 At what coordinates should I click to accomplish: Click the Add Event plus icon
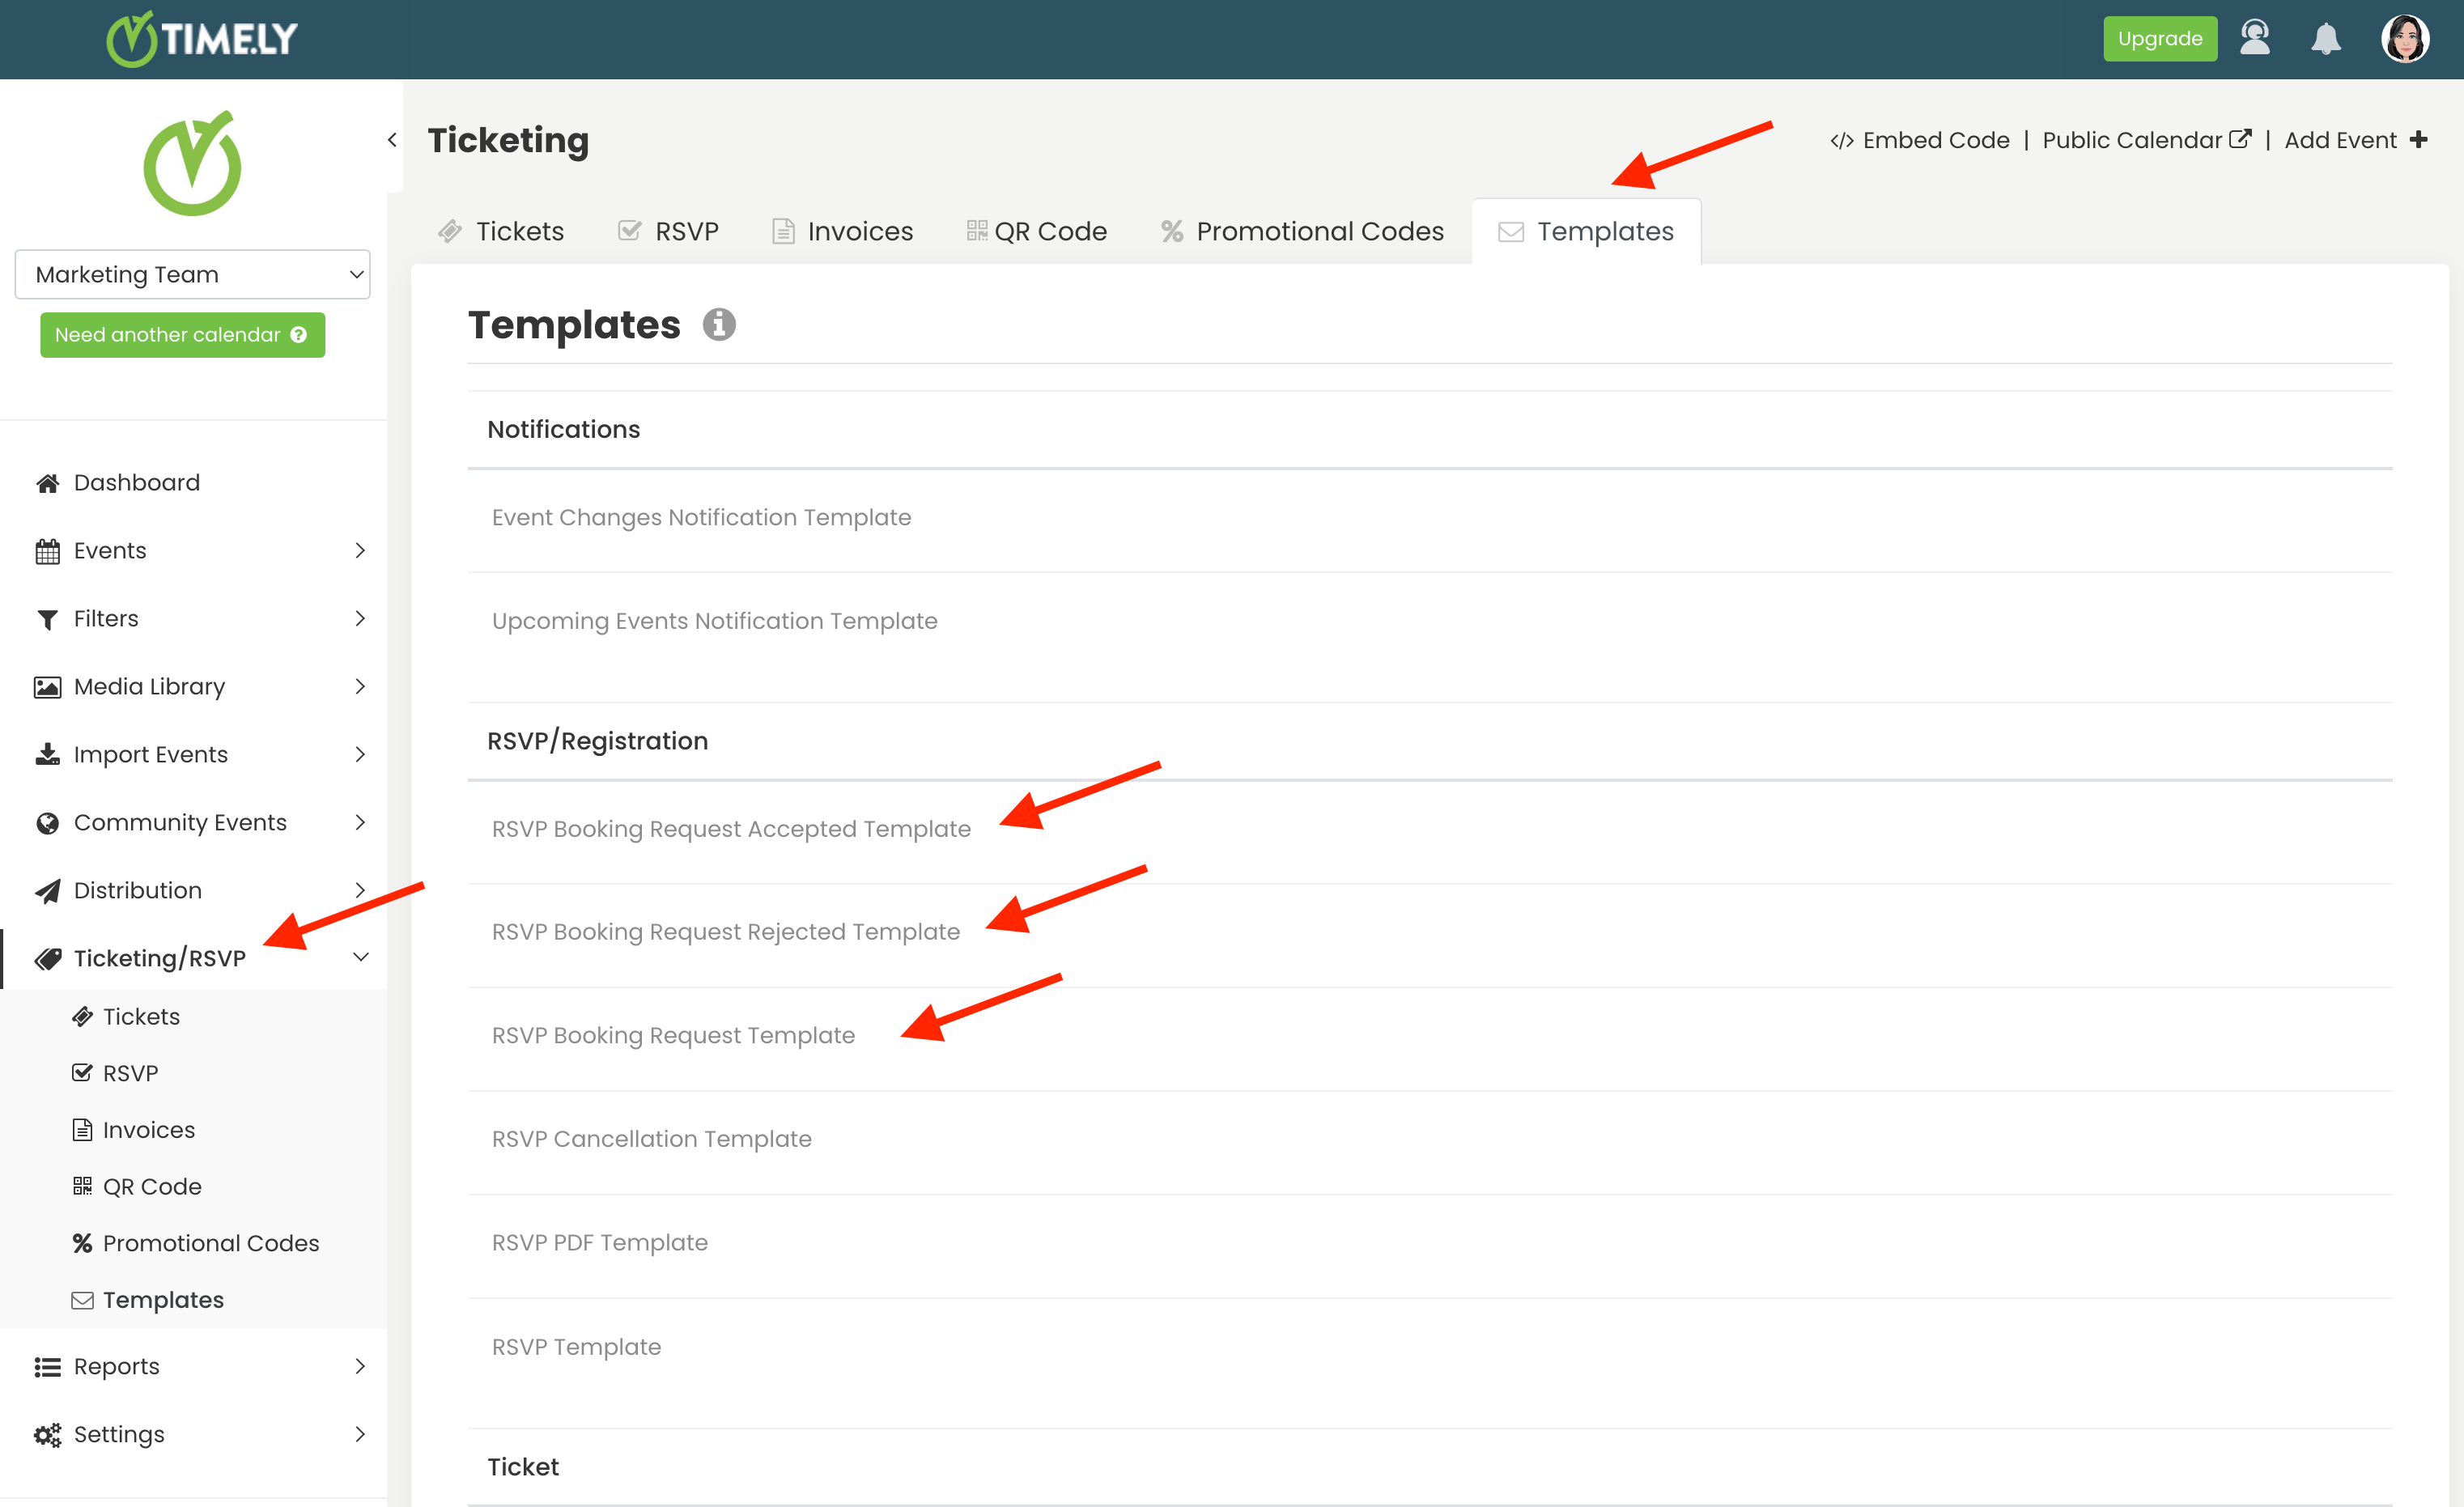point(2418,141)
